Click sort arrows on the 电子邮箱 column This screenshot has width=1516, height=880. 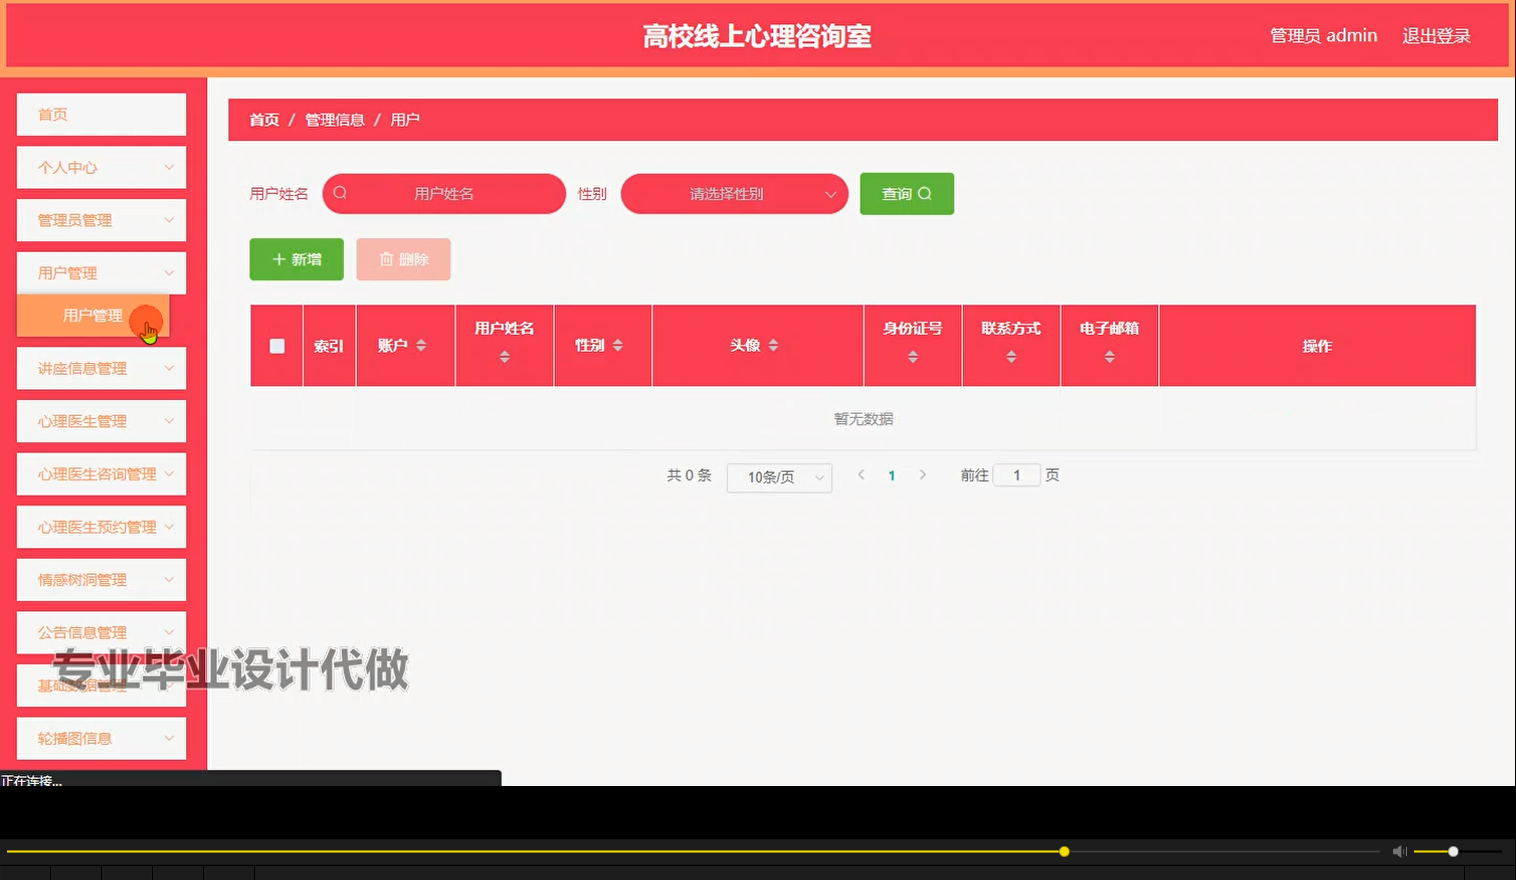pos(1109,358)
